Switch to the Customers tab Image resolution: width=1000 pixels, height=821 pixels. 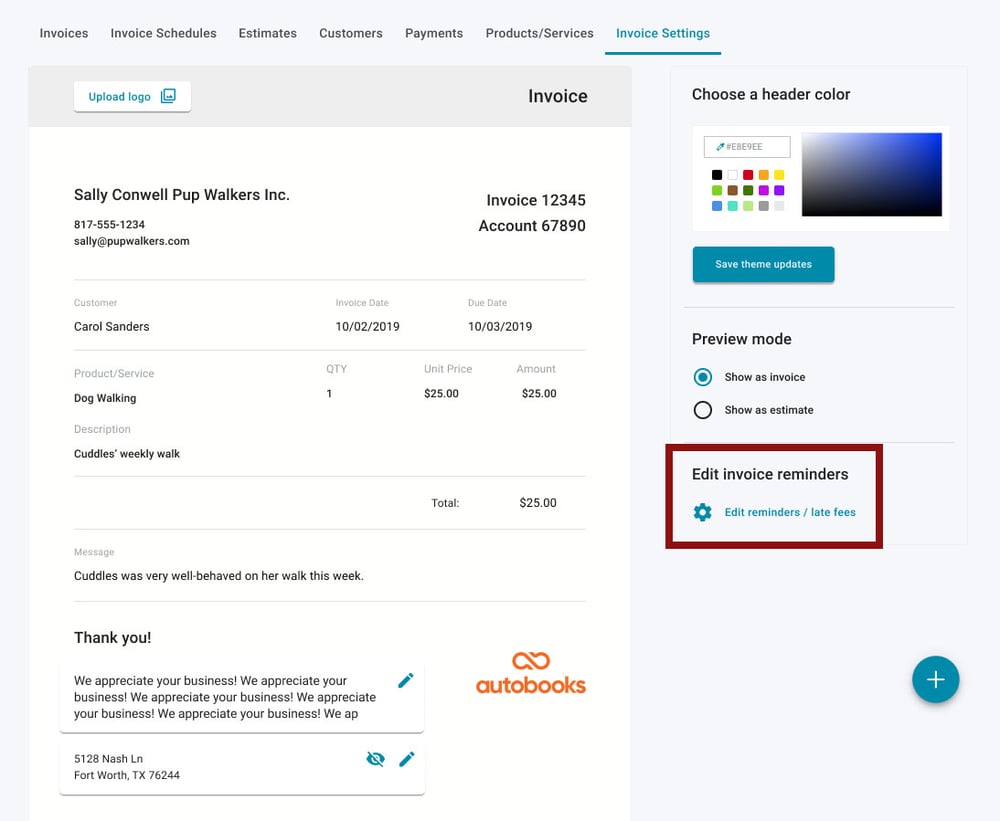tap(350, 33)
